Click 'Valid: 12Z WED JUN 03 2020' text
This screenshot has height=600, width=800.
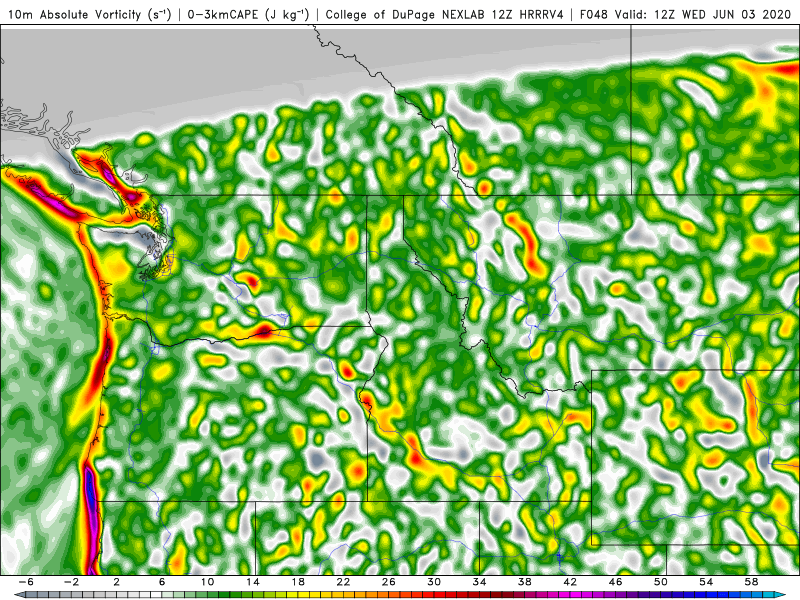tap(703, 14)
